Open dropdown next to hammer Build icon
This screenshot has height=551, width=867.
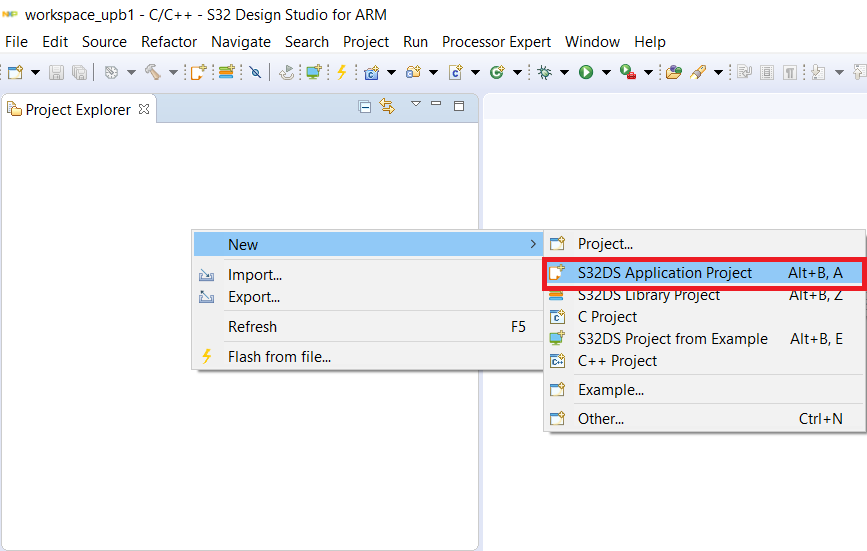point(173,72)
